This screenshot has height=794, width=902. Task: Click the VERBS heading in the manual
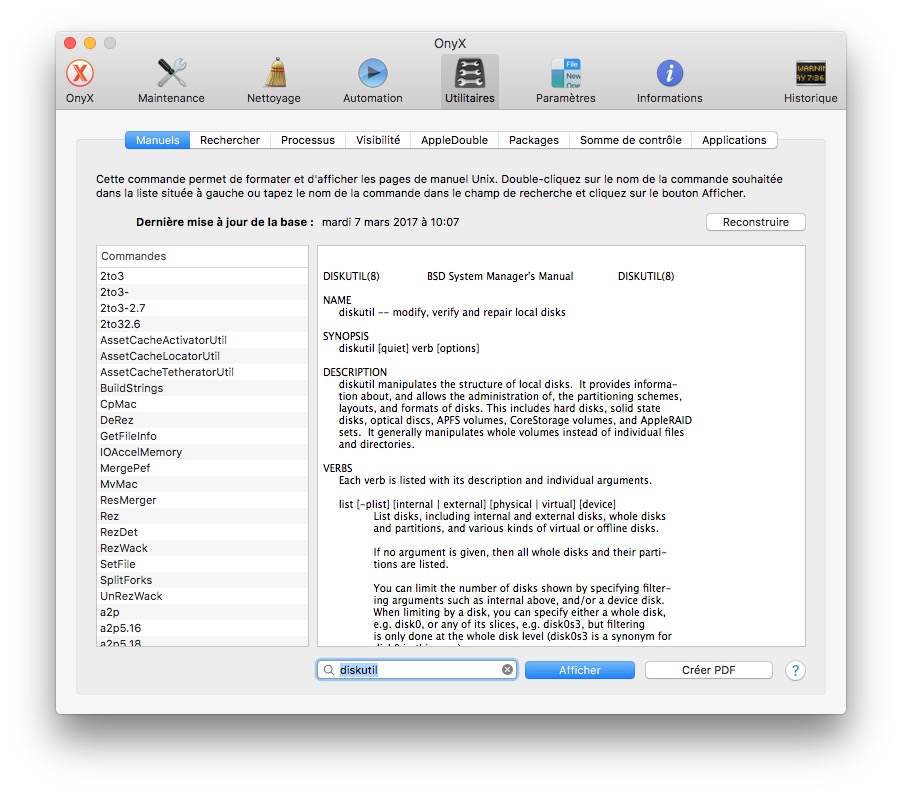(x=338, y=468)
